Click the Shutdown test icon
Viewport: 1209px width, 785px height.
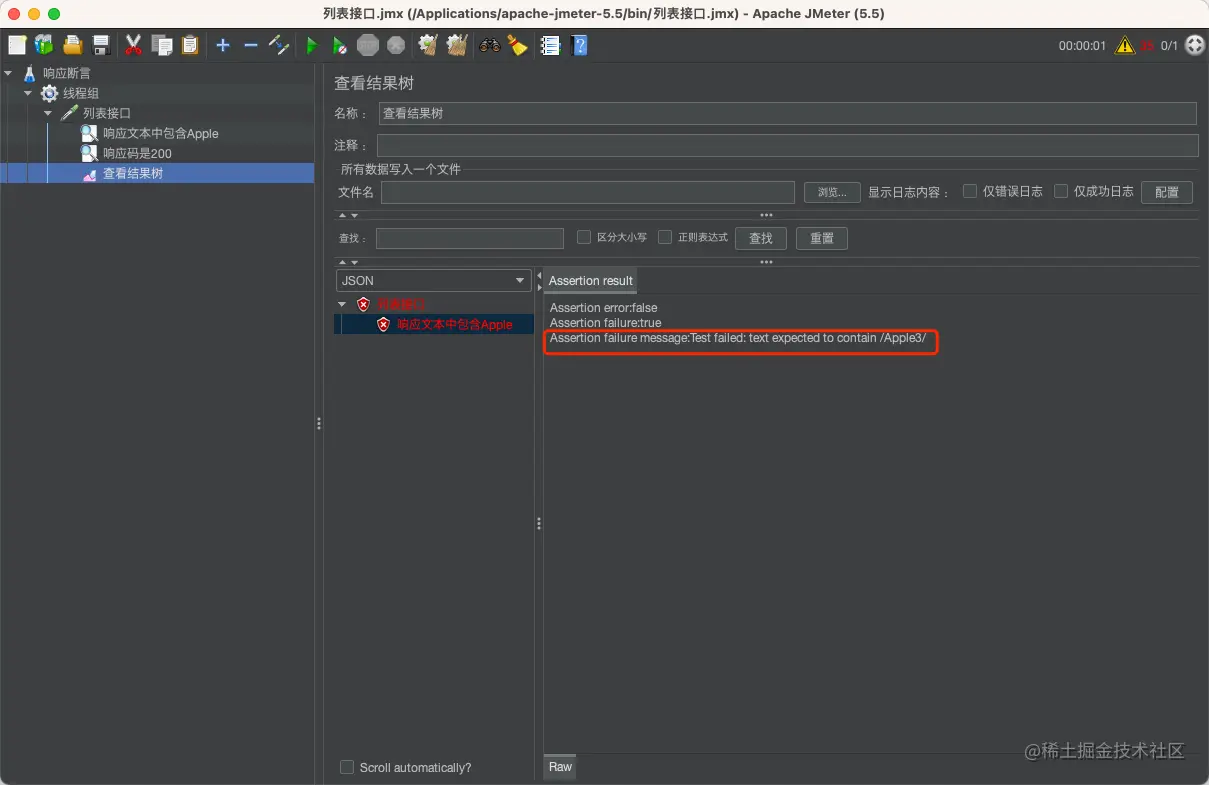pyautogui.click(x=396, y=45)
